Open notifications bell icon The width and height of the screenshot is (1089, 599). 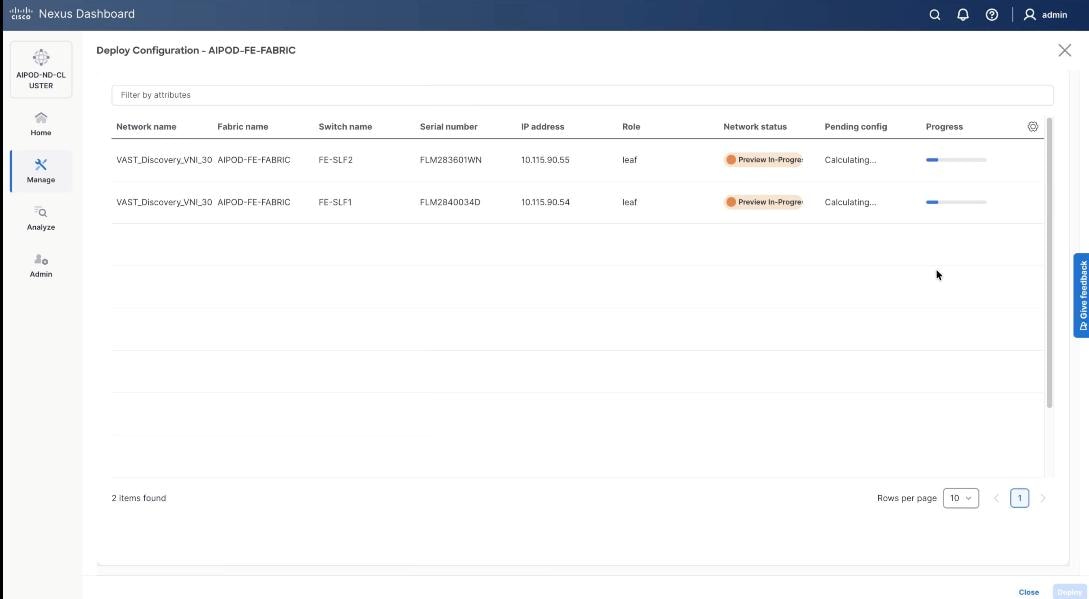[963, 15]
